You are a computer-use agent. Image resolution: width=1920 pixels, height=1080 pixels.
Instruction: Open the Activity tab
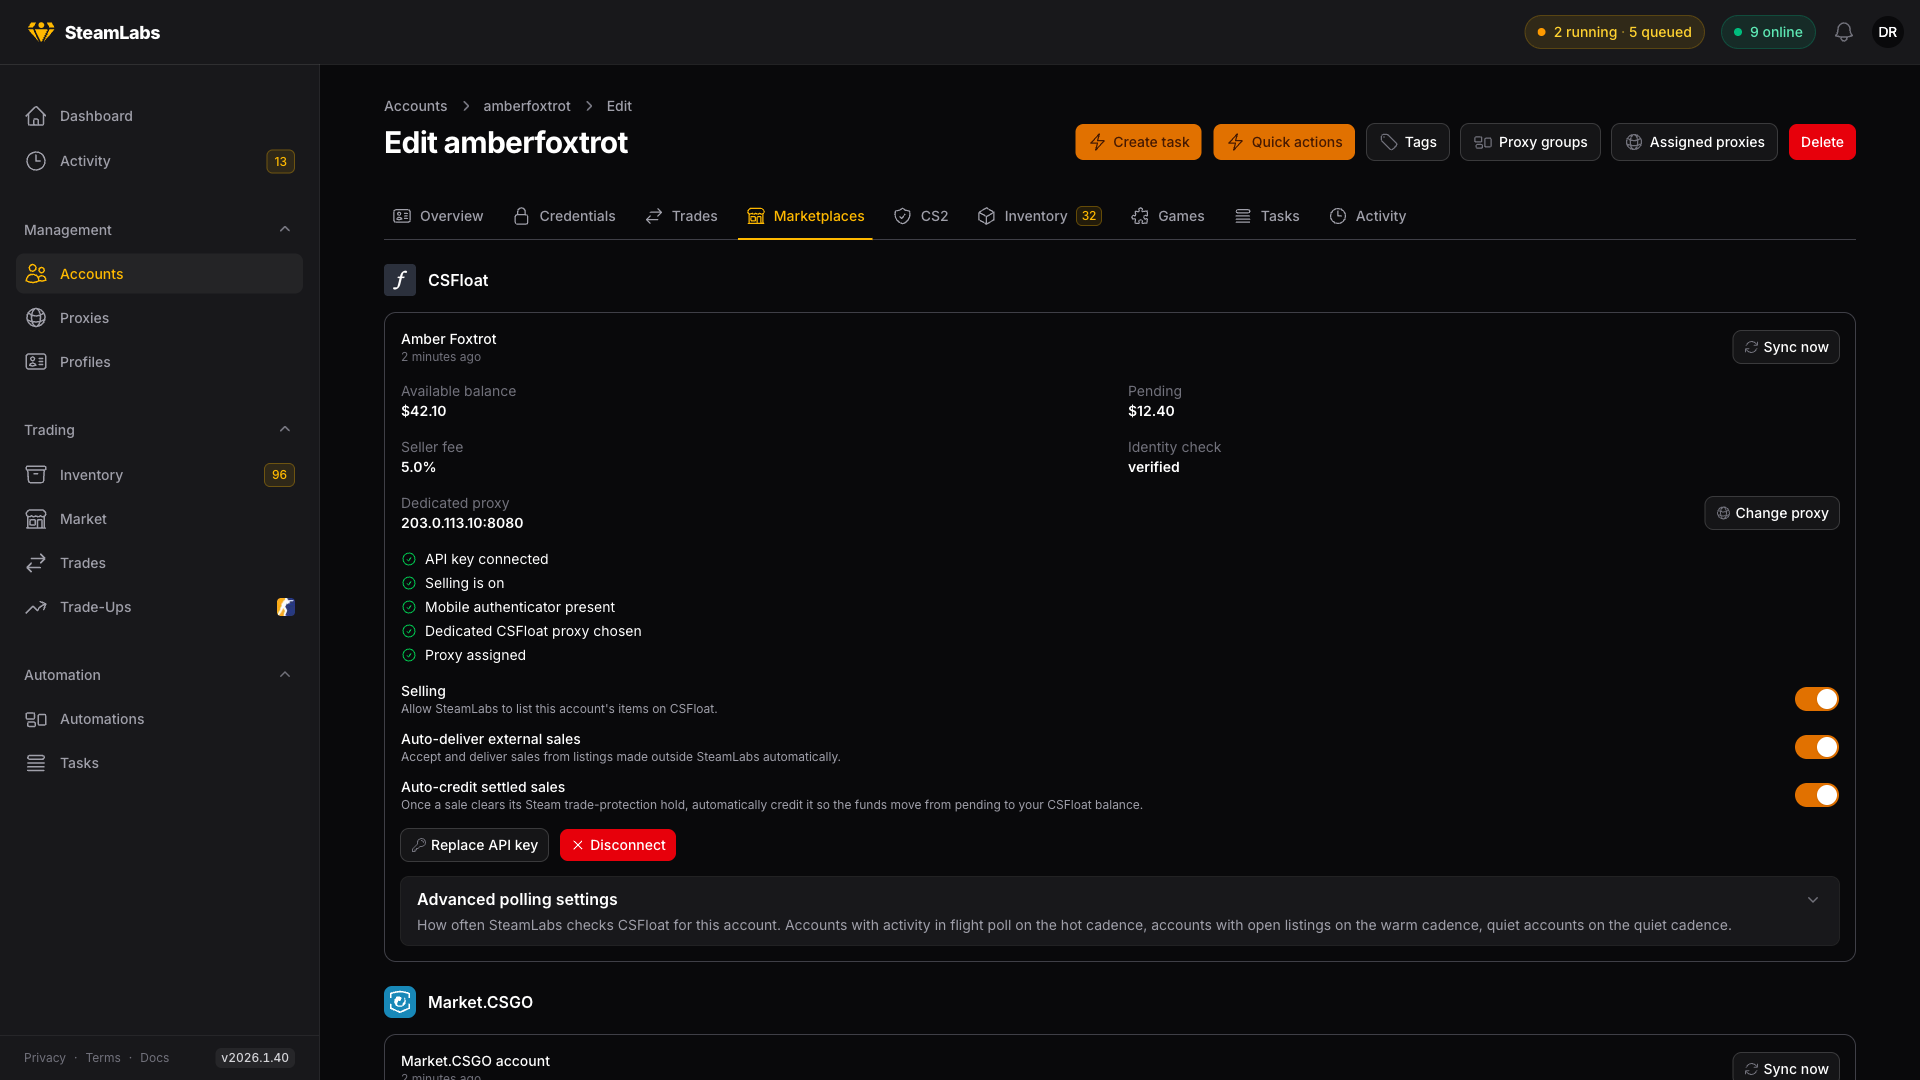click(x=1367, y=216)
